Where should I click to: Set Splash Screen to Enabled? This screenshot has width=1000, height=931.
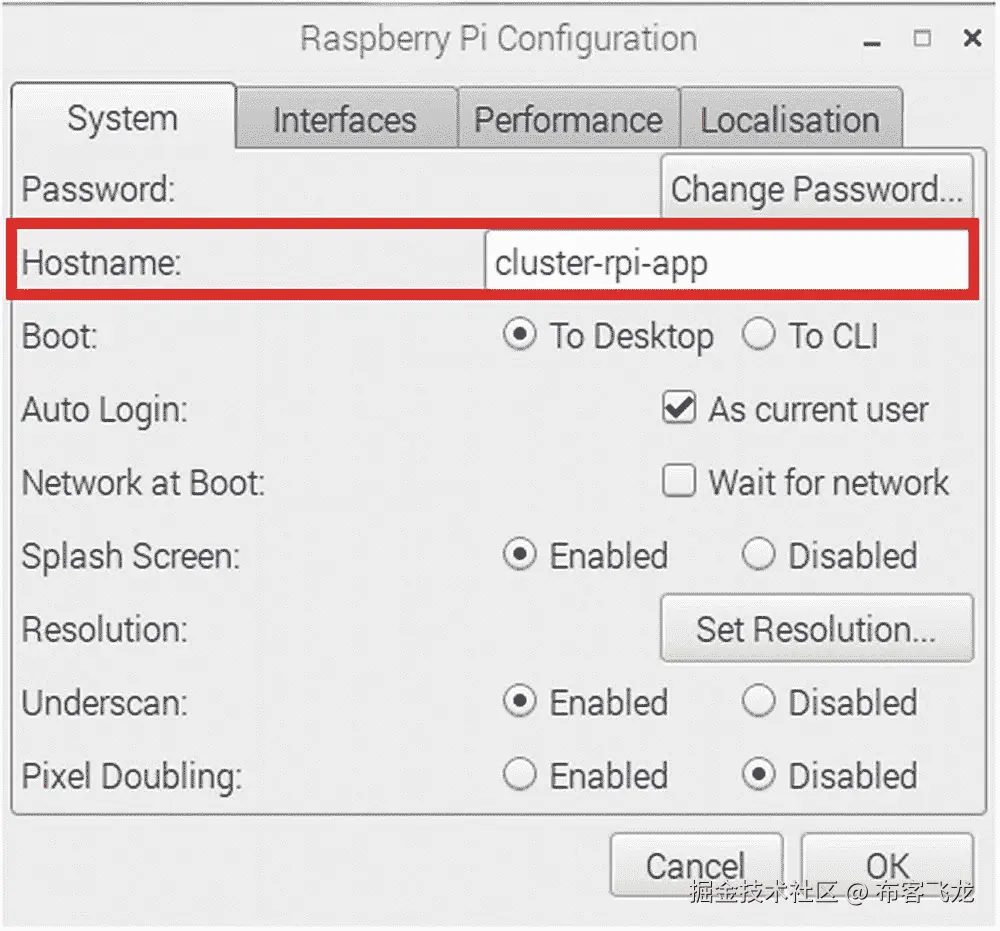(x=519, y=555)
